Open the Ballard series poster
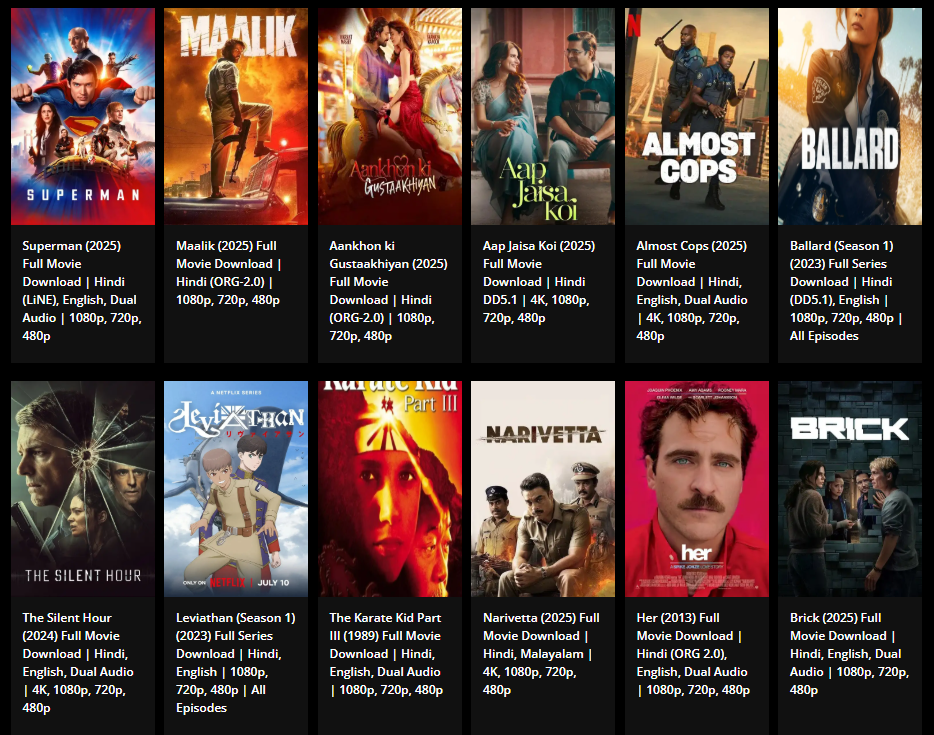934x735 pixels. point(849,116)
